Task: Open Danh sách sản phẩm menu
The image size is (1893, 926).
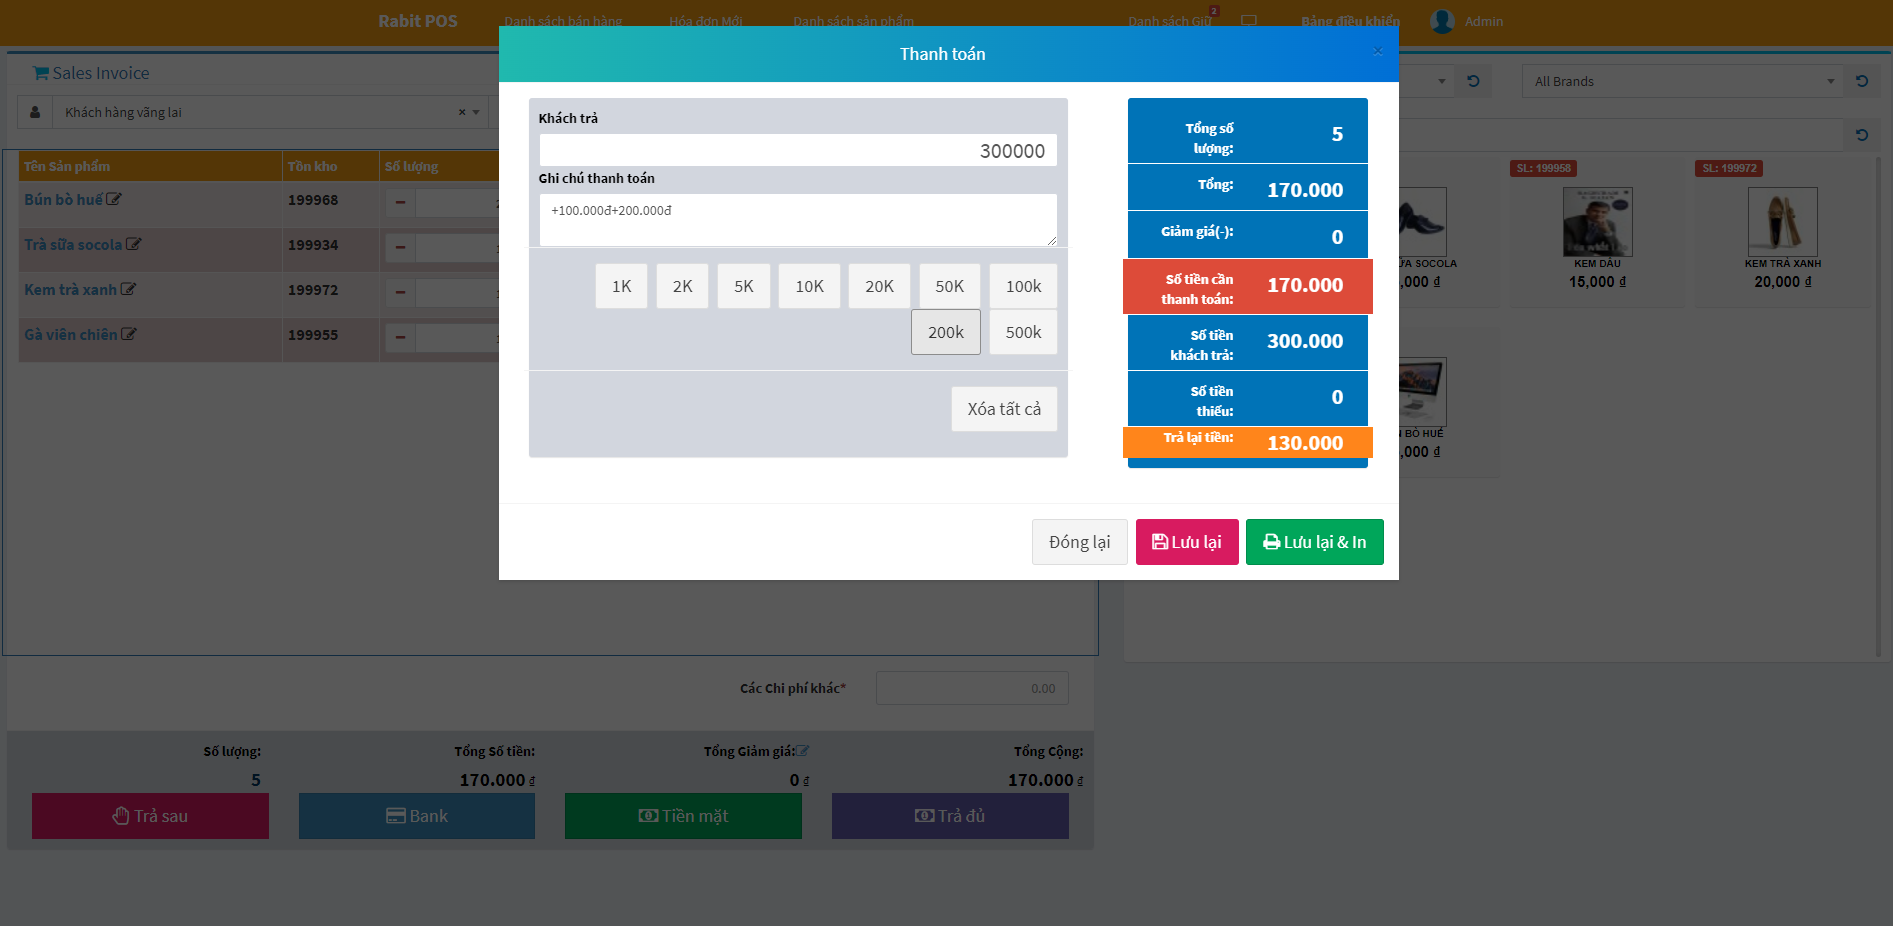Action: pos(853,21)
